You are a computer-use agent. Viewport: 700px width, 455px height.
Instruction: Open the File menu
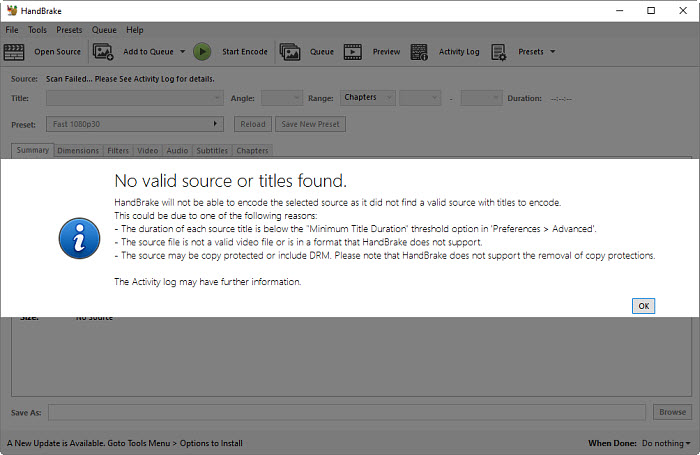(12, 30)
